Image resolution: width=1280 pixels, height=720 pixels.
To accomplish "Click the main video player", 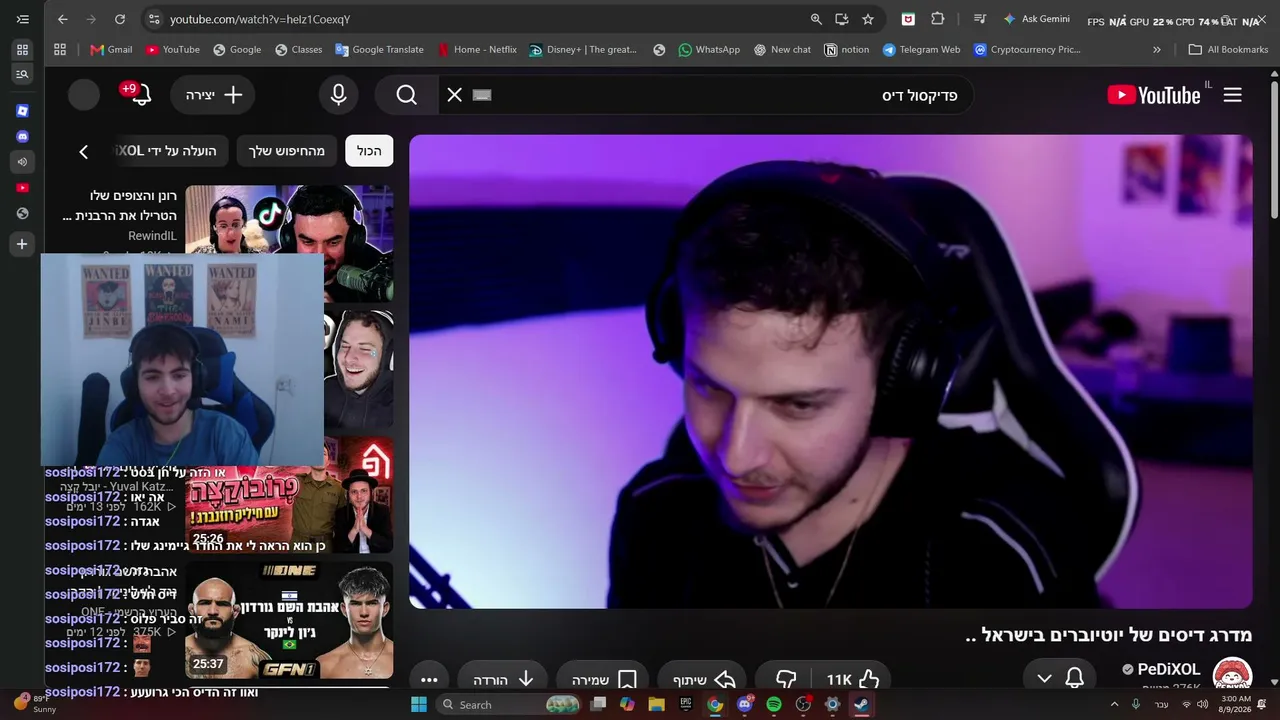I will [831, 372].
